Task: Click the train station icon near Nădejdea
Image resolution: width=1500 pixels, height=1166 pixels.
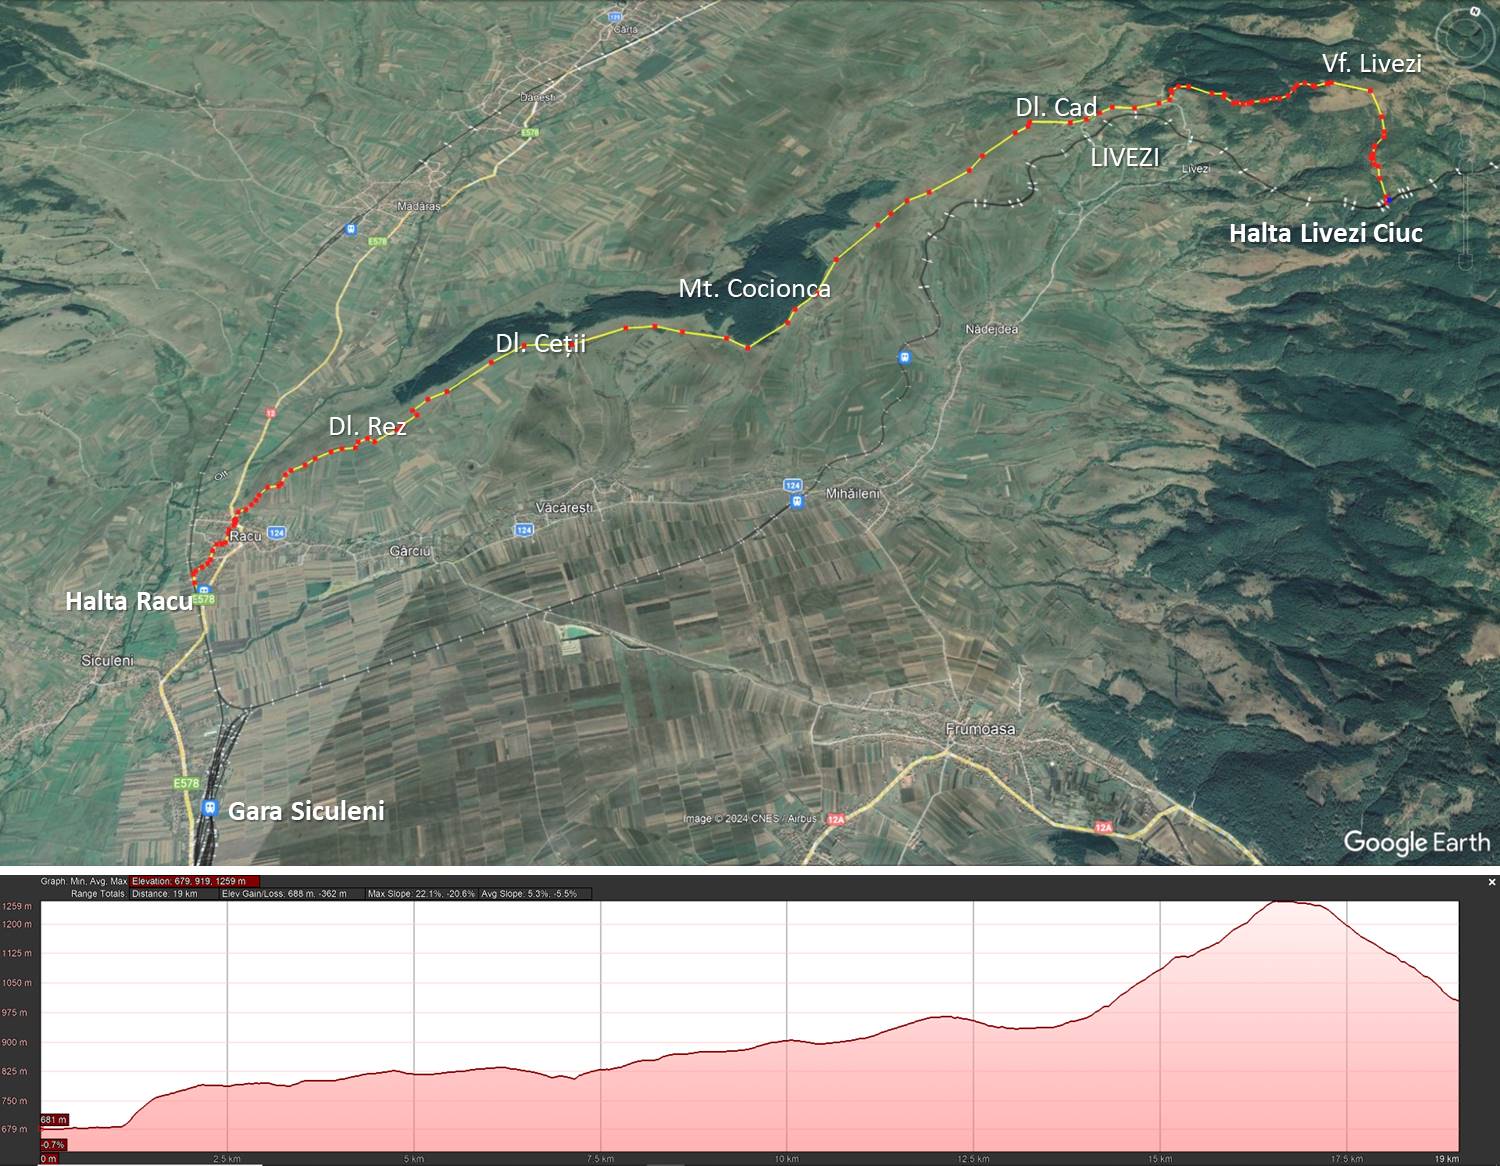Action: 904,357
